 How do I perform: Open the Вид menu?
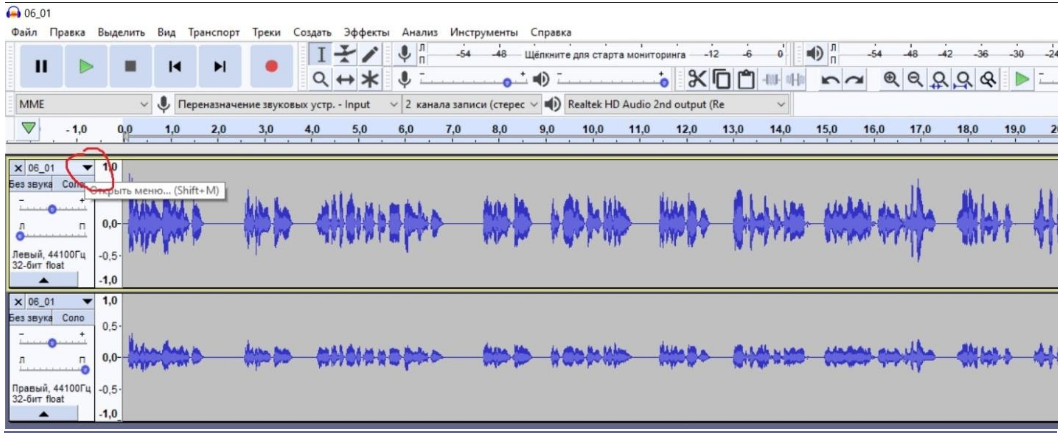166,32
